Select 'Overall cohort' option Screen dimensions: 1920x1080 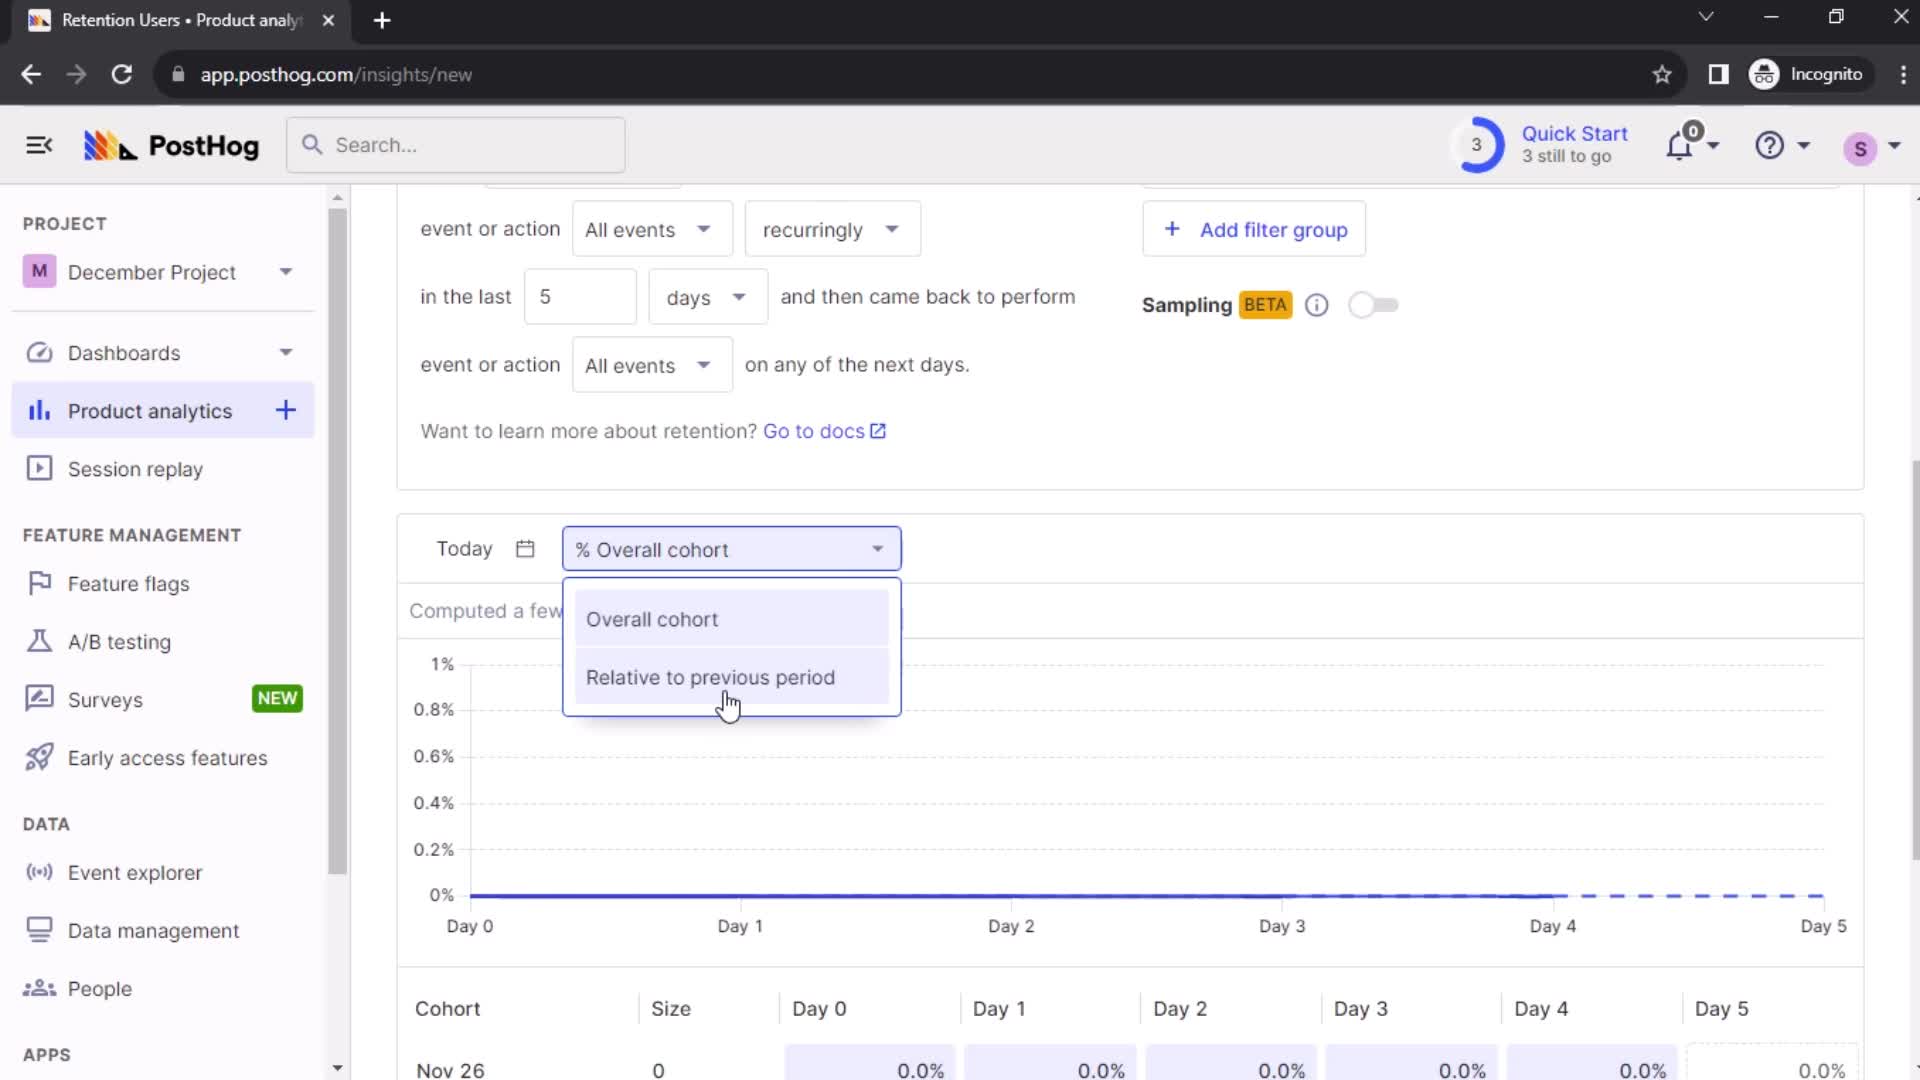651,618
